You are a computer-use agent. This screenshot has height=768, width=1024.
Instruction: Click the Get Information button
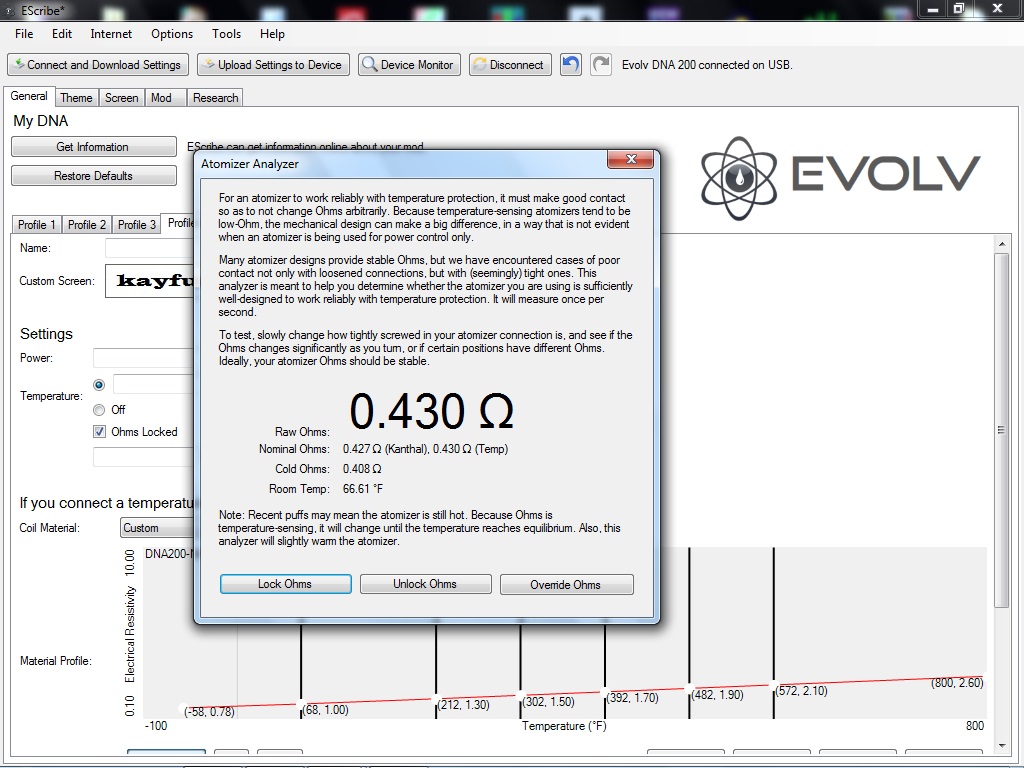pos(93,147)
